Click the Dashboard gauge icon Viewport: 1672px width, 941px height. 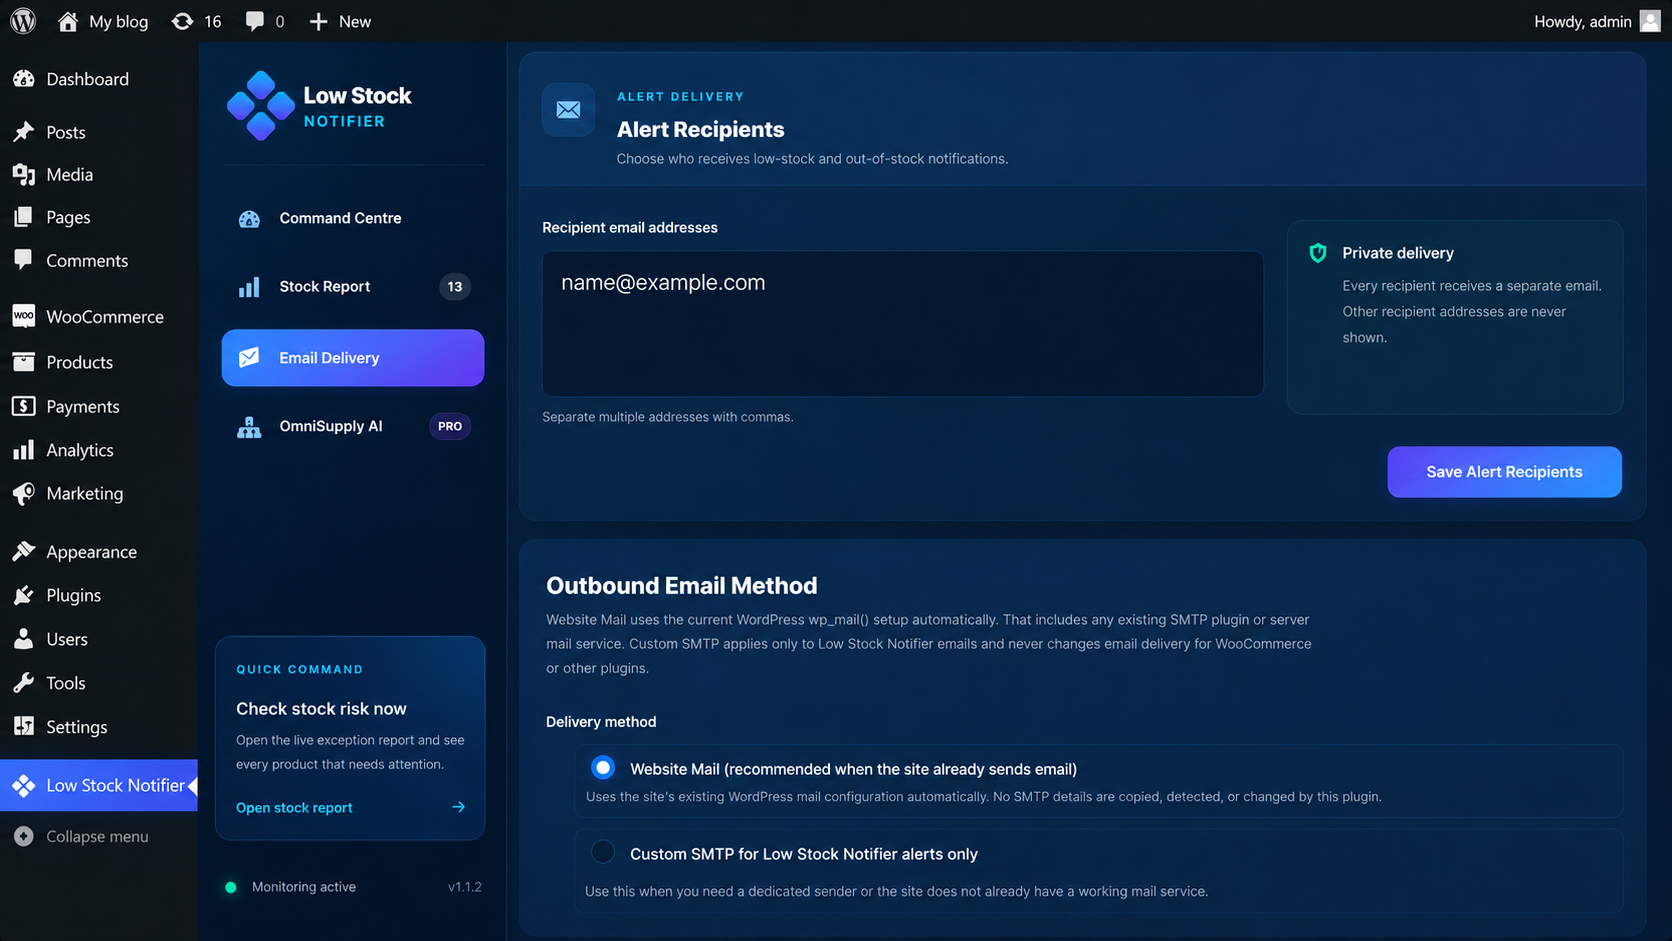coord(24,79)
